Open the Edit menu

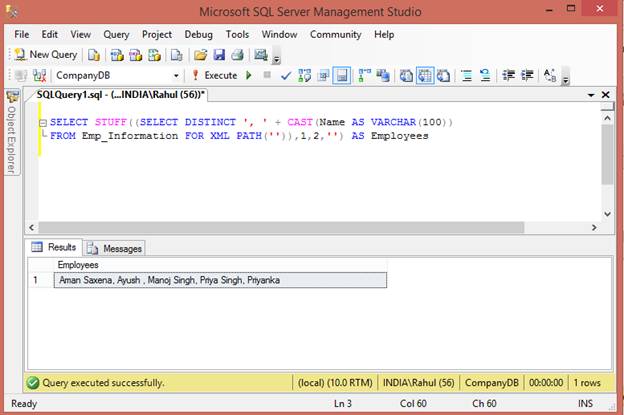coord(50,35)
